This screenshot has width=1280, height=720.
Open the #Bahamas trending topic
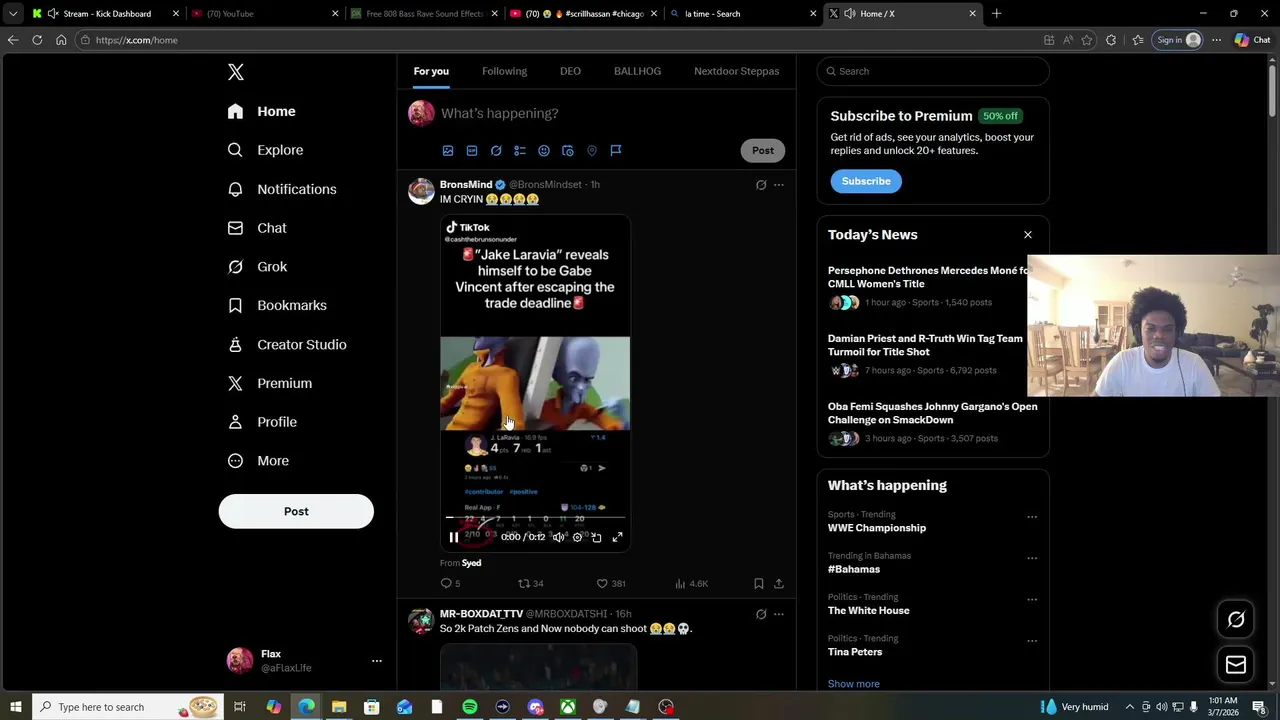point(854,569)
